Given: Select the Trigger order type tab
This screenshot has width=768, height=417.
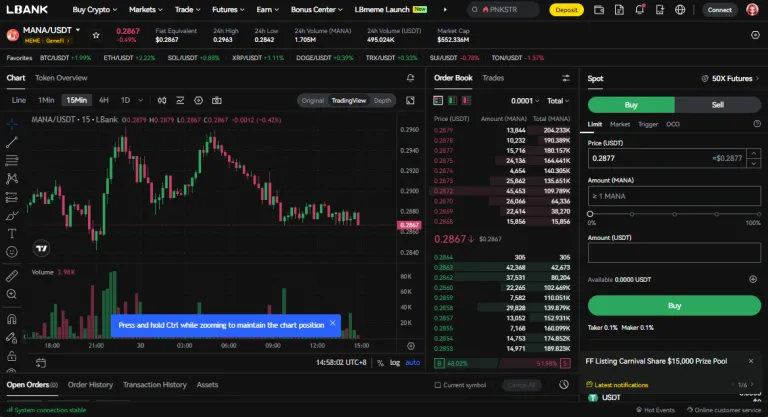Looking at the screenshot, I should pyautogui.click(x=648, y=124).
